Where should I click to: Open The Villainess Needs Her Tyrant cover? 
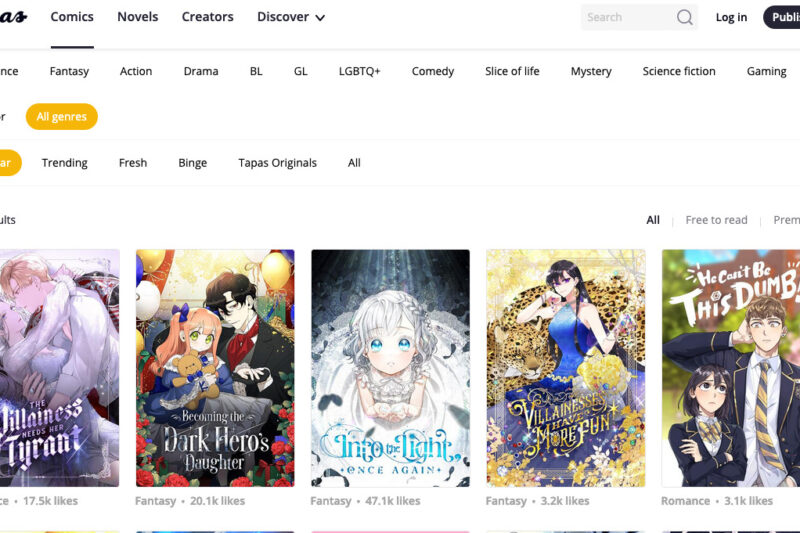pyautogui.click(x=60, y=368)
